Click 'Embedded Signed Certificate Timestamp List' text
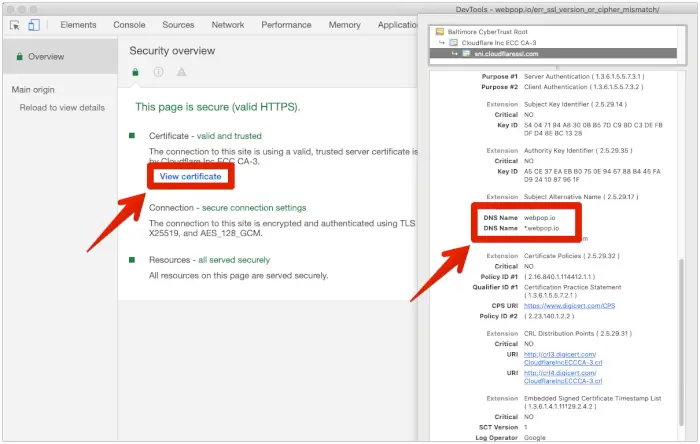Screen dimensions: 700x444 point(592,398)
